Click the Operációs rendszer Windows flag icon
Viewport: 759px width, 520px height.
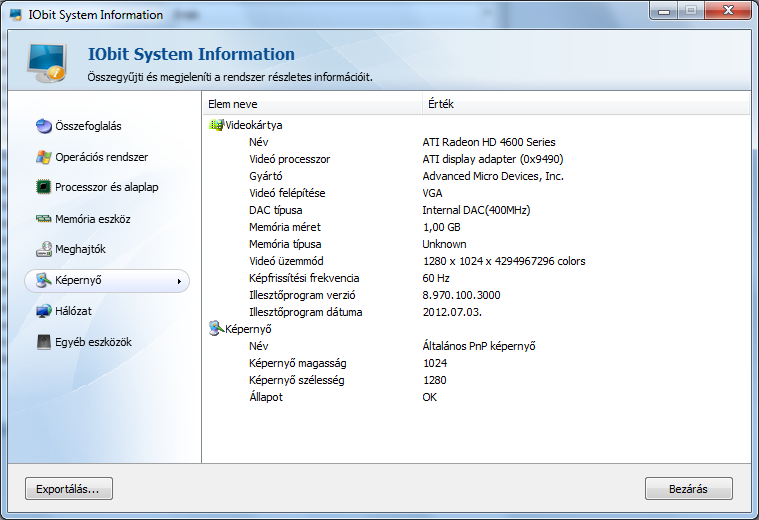(x=44, y=157)
